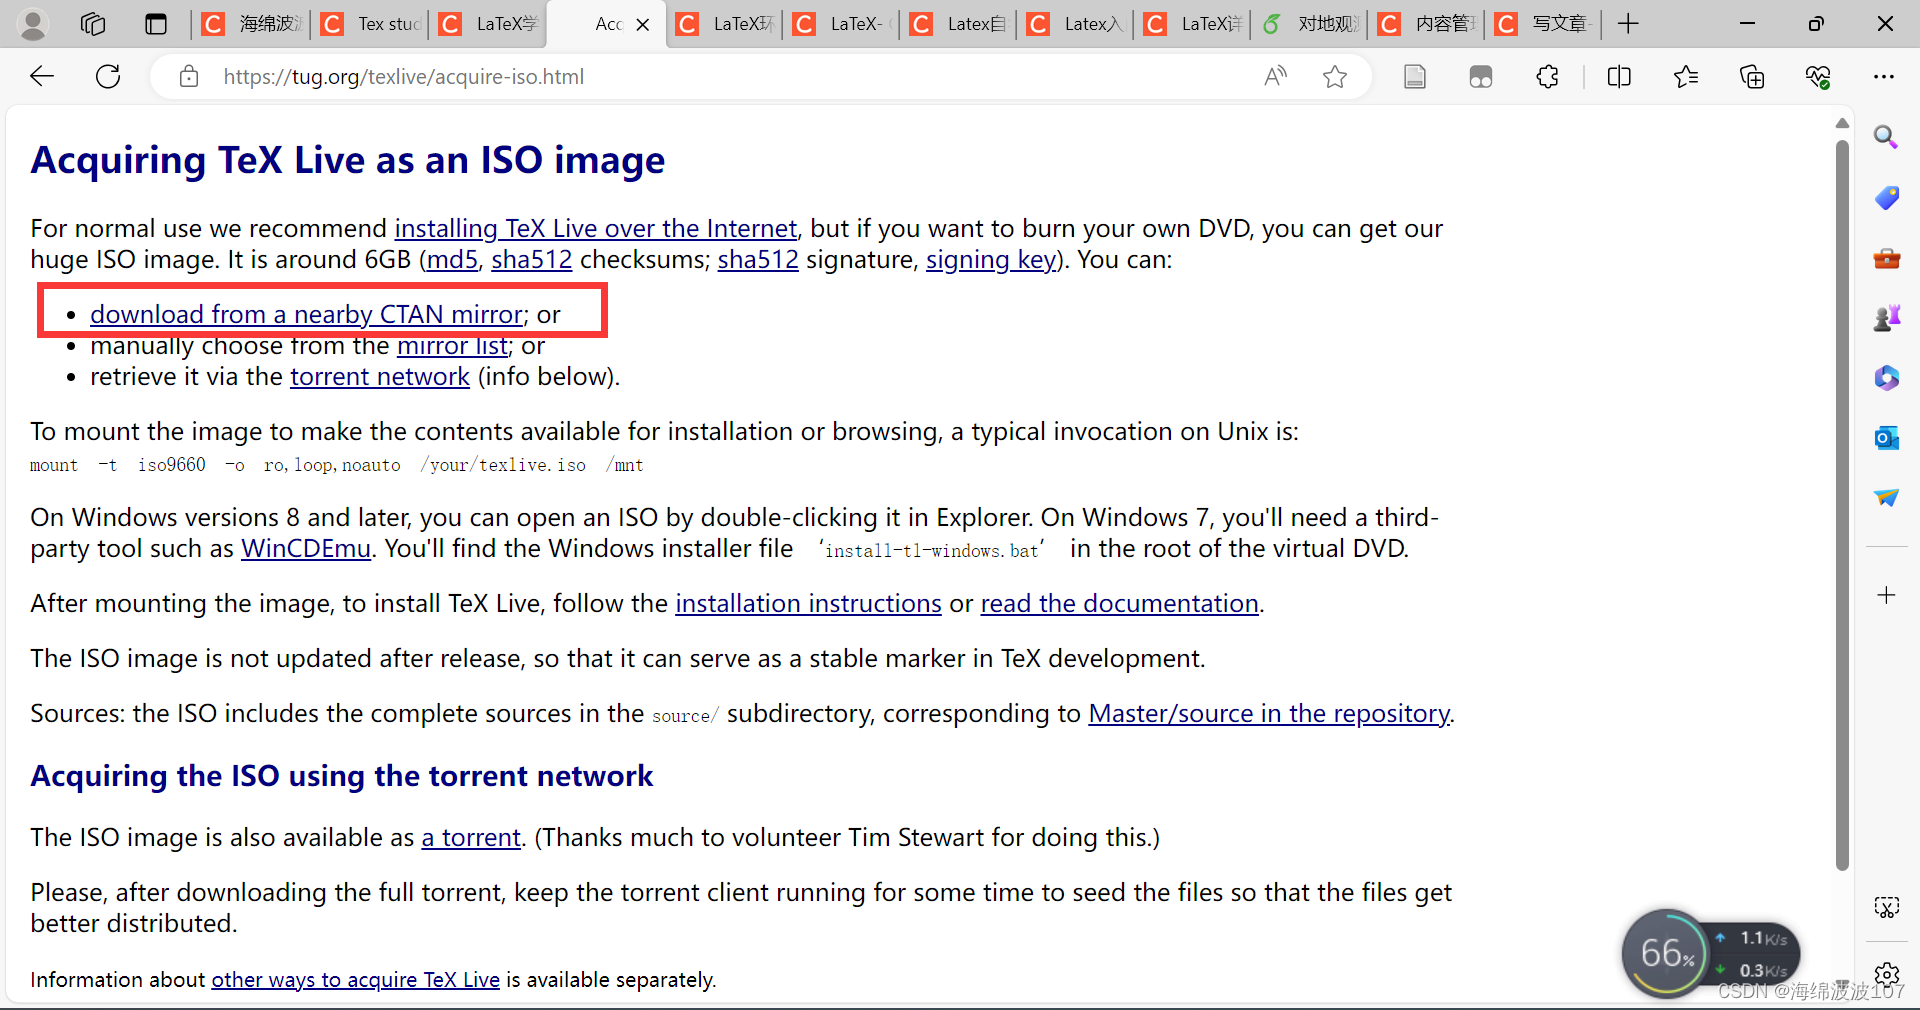Open sidebar Tools briefcase icon
This screenshot has width=1920, height=1010.
point(1886,258)
